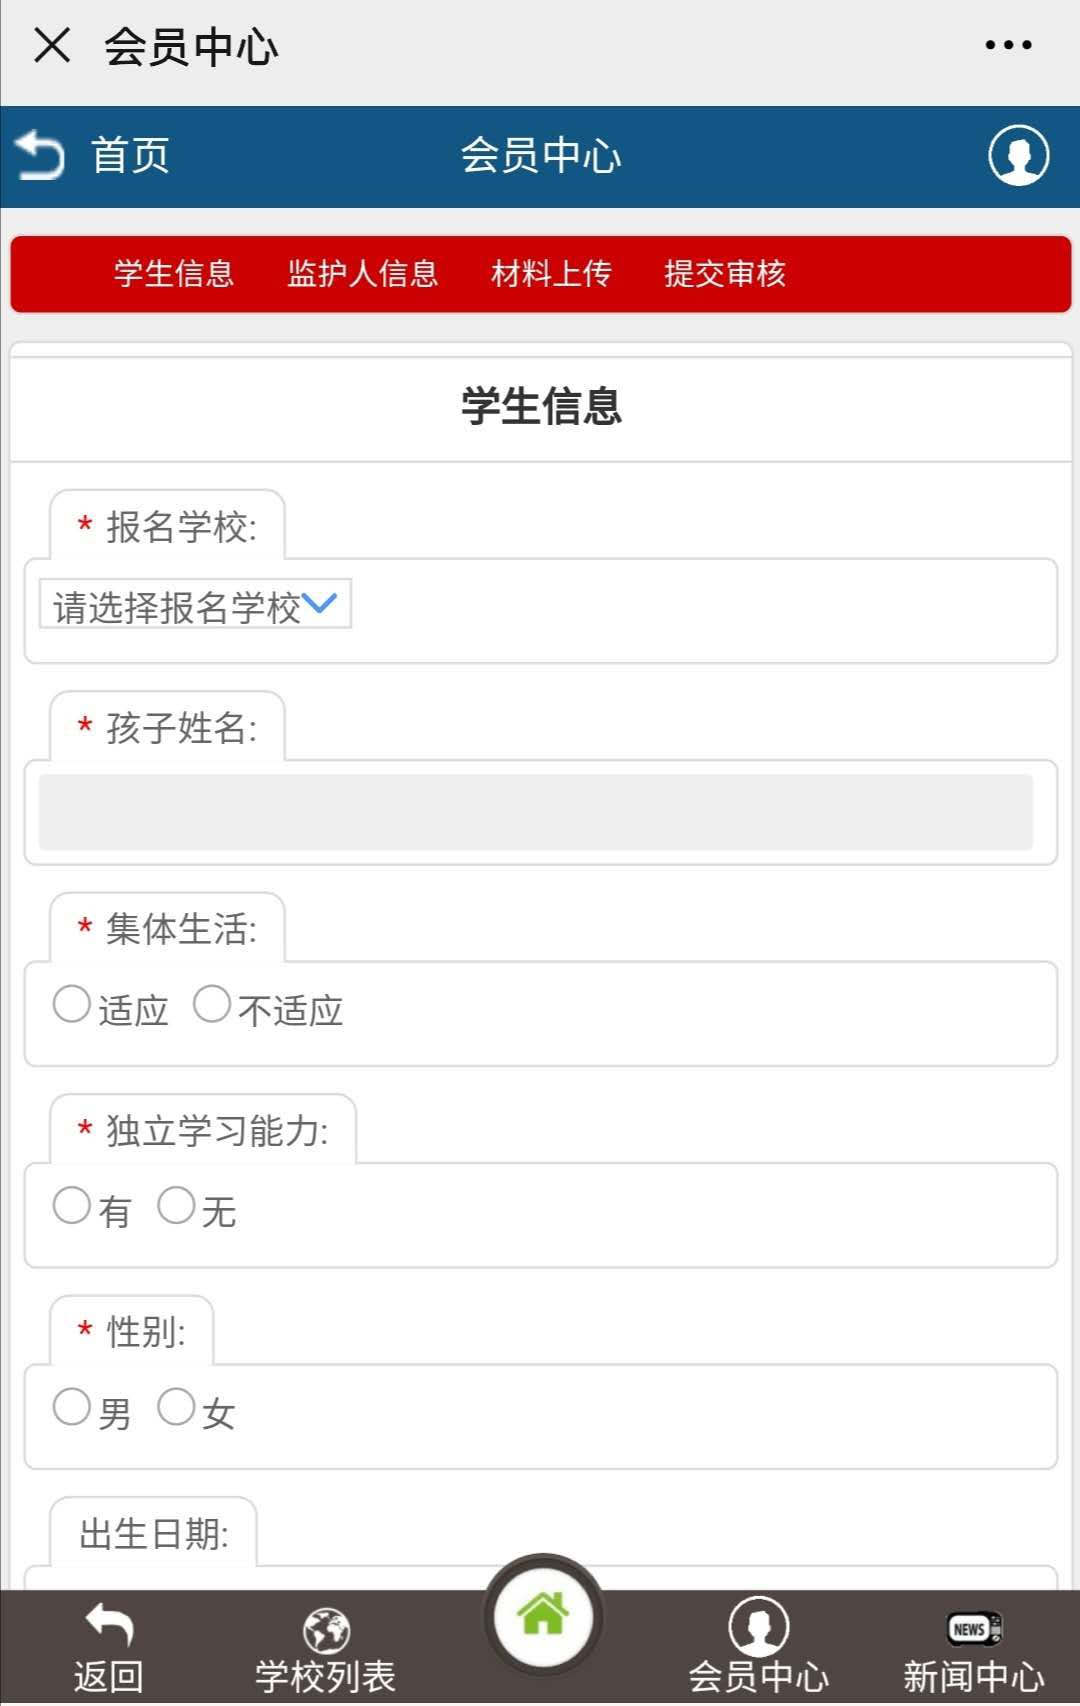Tap the green home icon at bottom
The image size is (1080, 1706).
542,1613
